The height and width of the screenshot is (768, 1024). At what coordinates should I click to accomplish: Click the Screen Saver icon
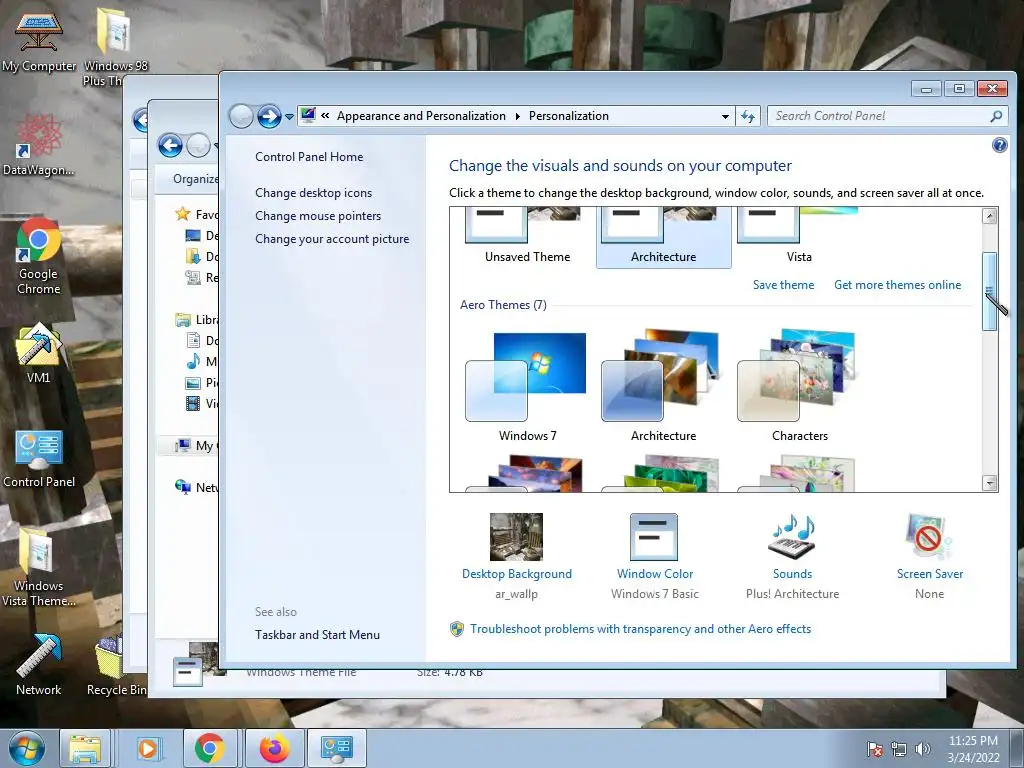click(x=929, y=537)
